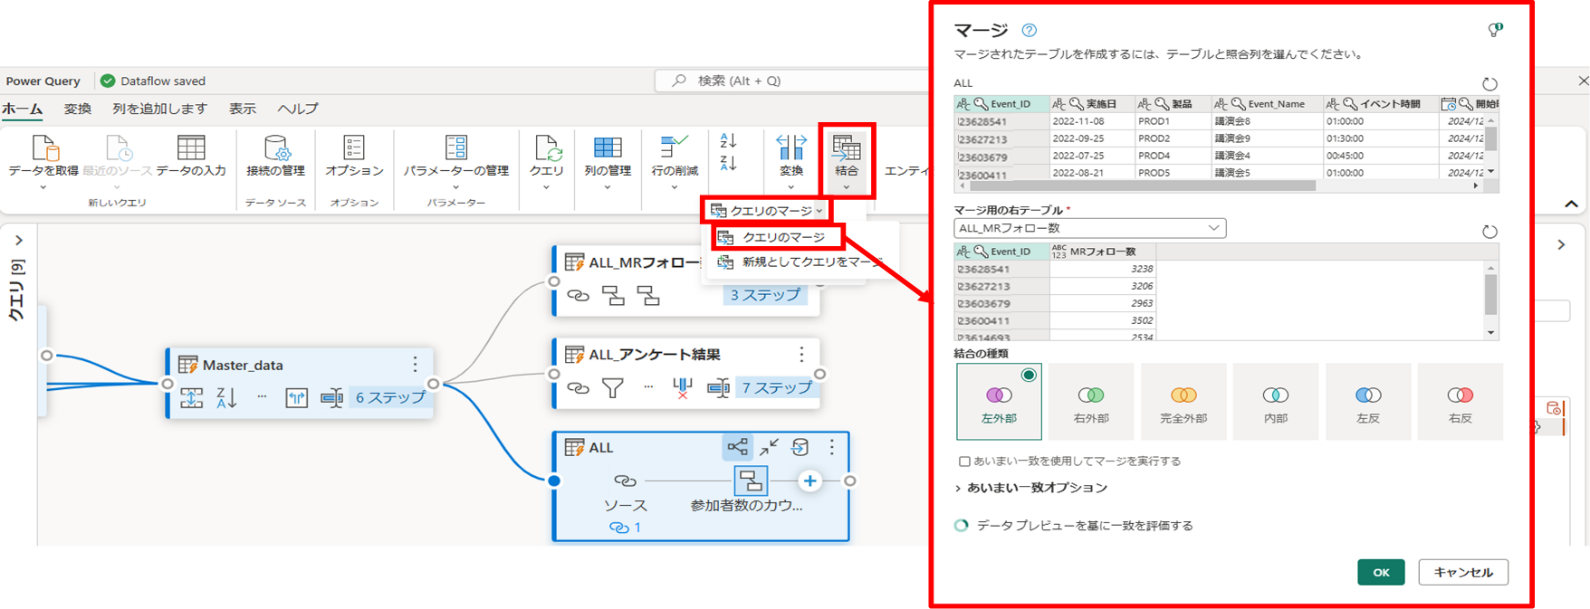Switch to the 変換 tab
Image resolution: width=1590 pixels, height=609 pixels.
pyautogui.click(x=78, y=109)
